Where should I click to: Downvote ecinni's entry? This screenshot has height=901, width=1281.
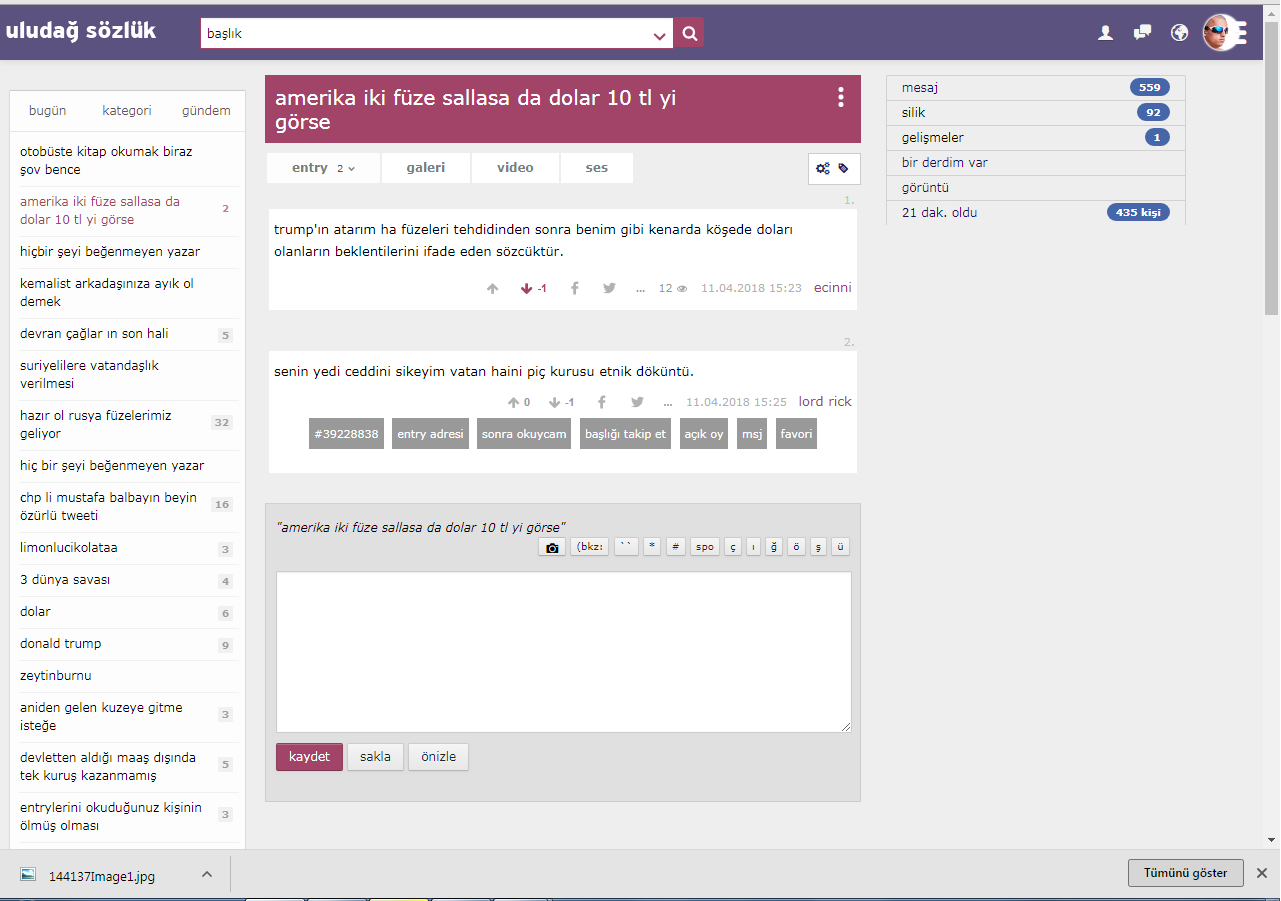[x=527, y=288]
